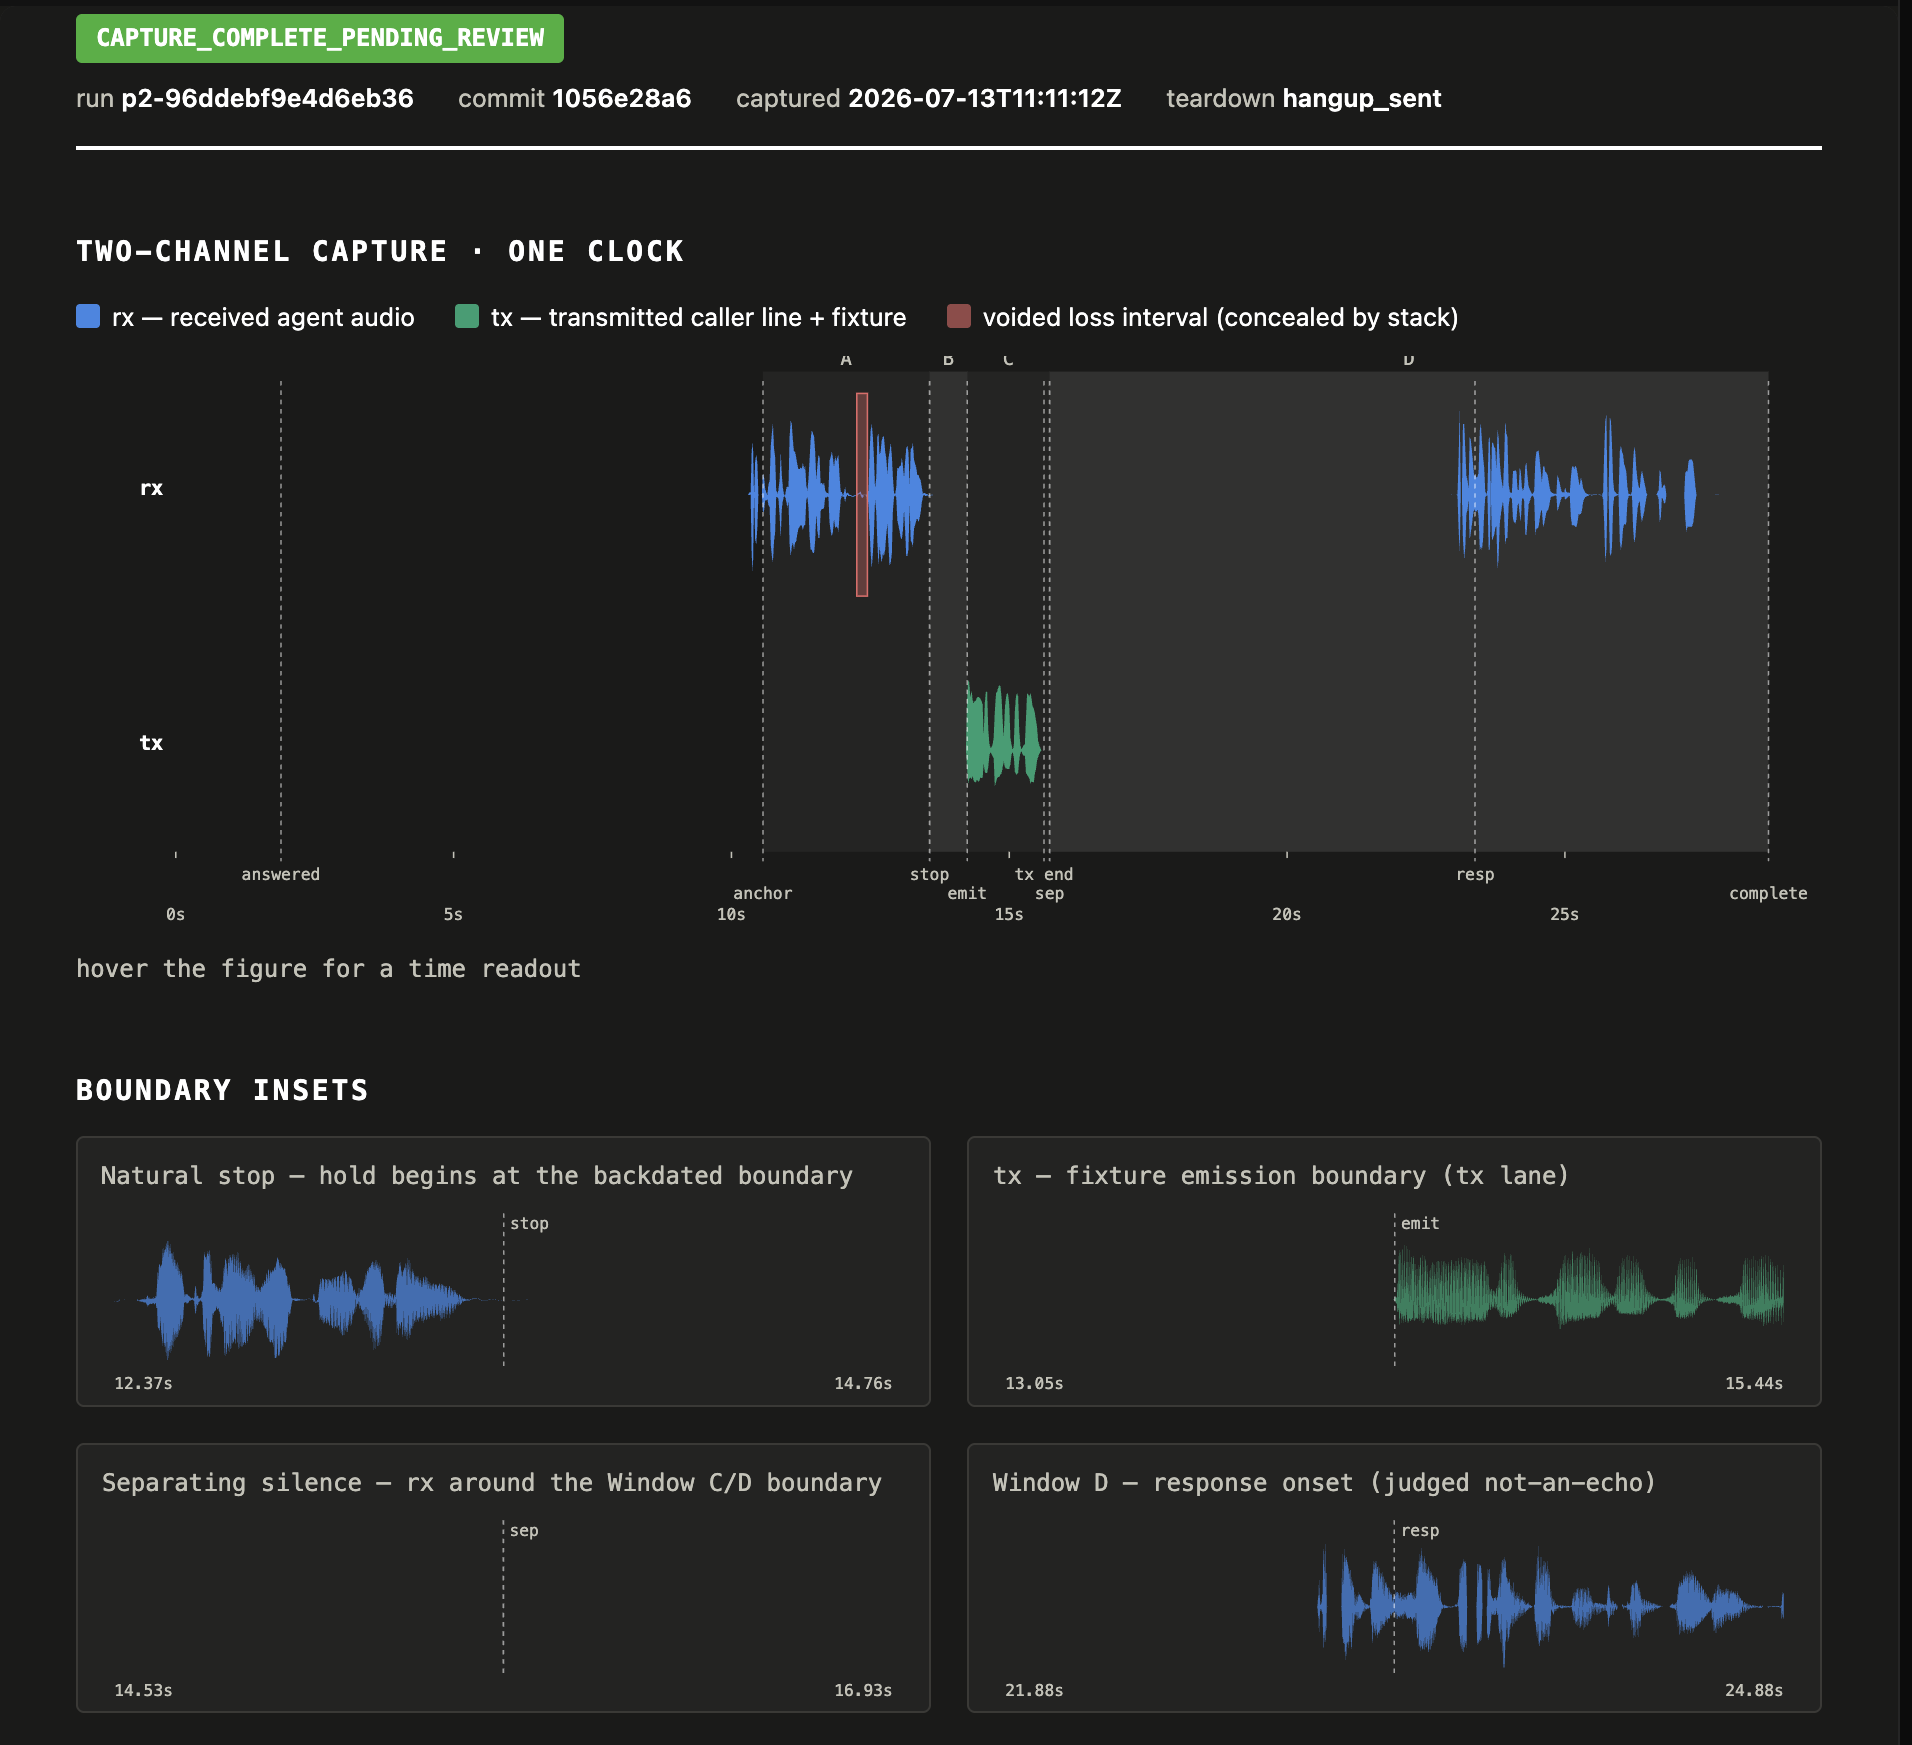Click the 'emit' marker in fixture emission inset
This screenshot has height=1745, width=1912.
tap(1420, 1223)
